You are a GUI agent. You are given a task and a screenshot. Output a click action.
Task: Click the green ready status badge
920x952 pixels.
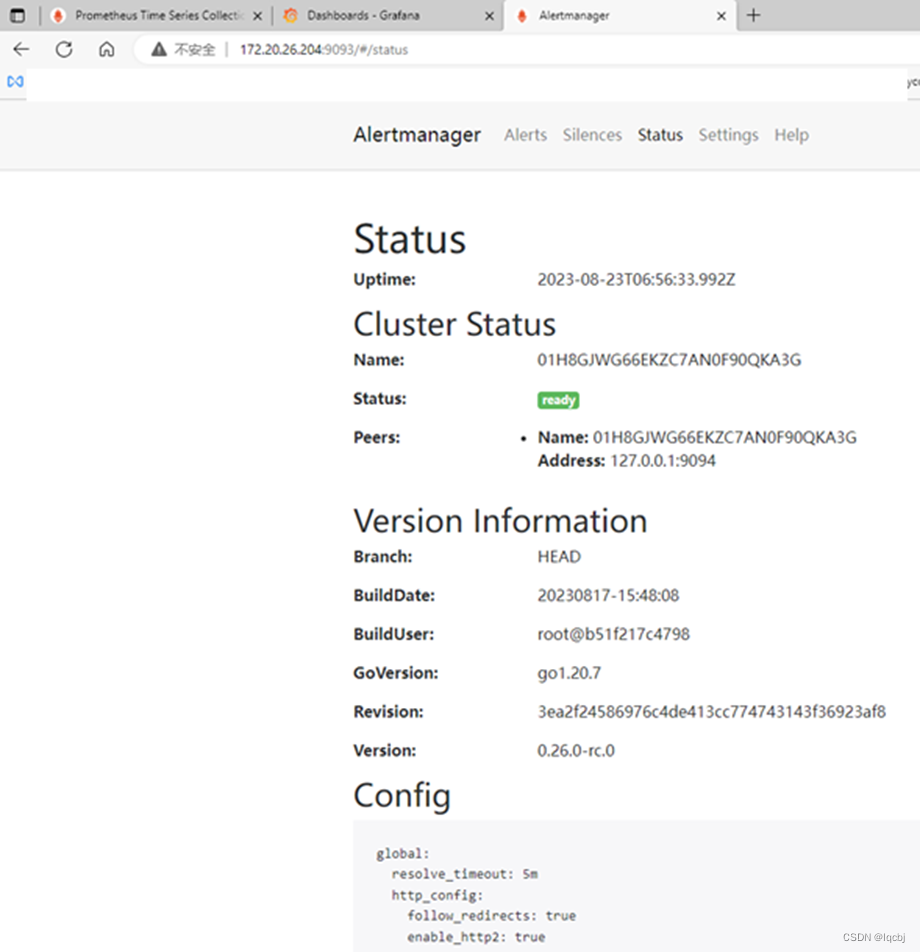click(x=557, y=399)
